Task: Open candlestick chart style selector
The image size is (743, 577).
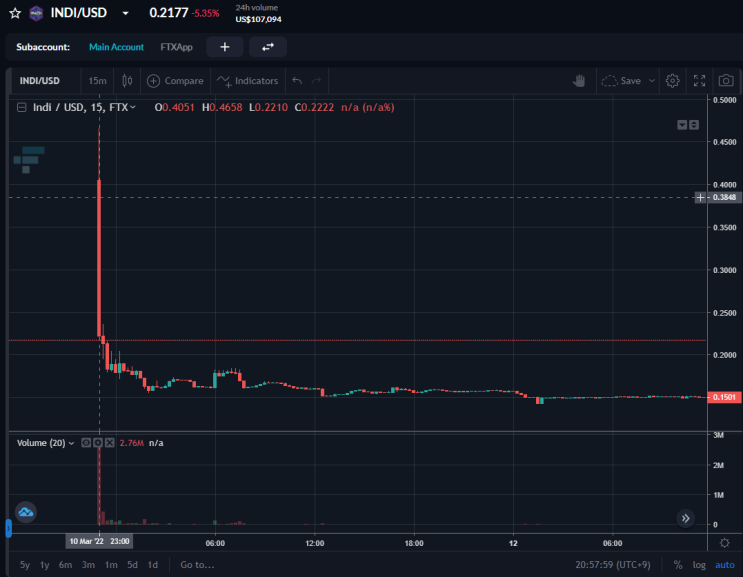Action: tap(127, 81)
